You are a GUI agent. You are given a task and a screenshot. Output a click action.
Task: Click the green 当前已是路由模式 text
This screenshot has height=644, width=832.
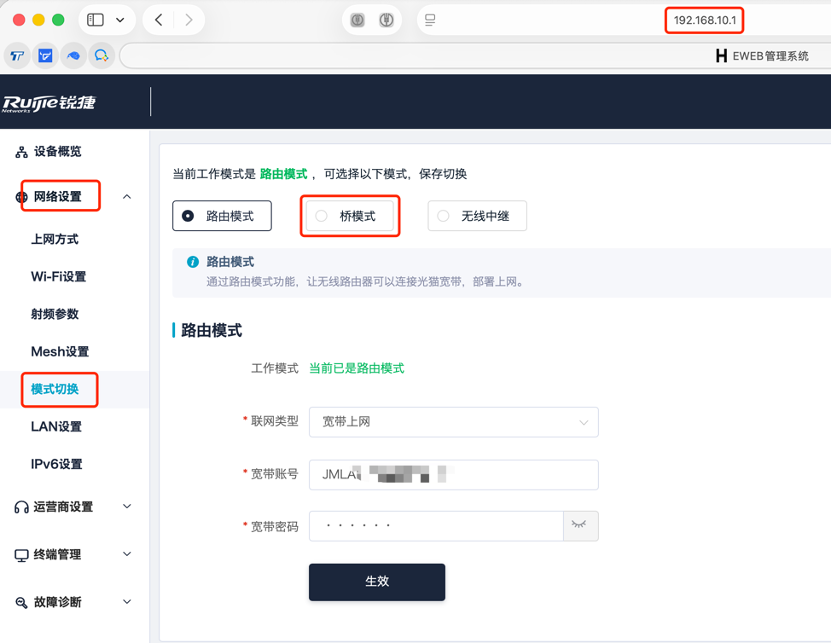tap(357, 369)
